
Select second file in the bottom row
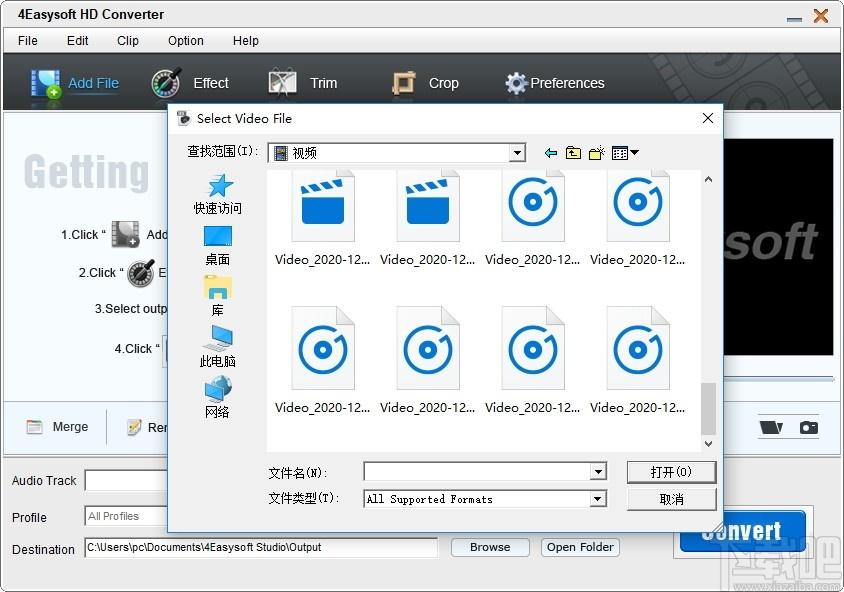tap(427, 361)
